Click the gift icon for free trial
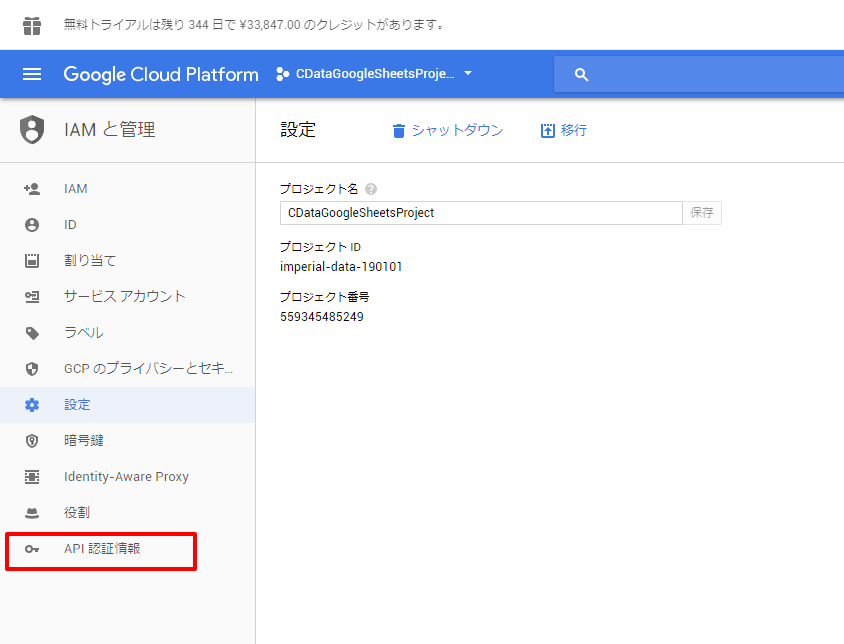844x644 pixels. pos(32,25)
